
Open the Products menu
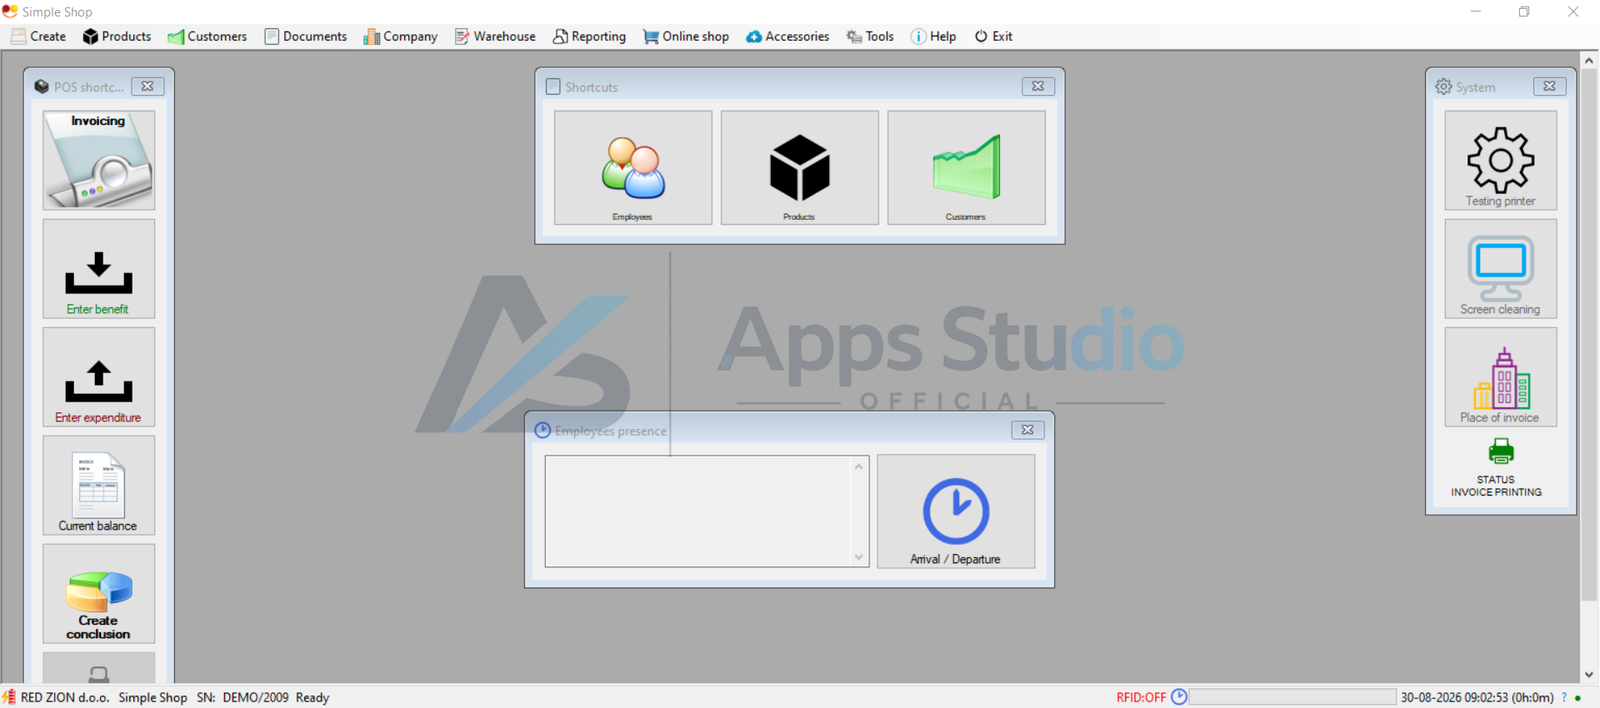117,36
